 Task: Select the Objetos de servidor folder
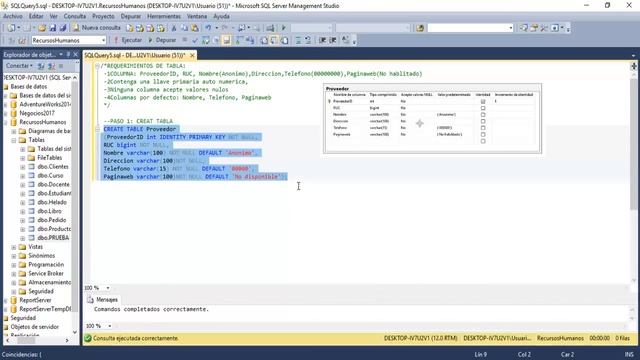[x=34, y=327]
